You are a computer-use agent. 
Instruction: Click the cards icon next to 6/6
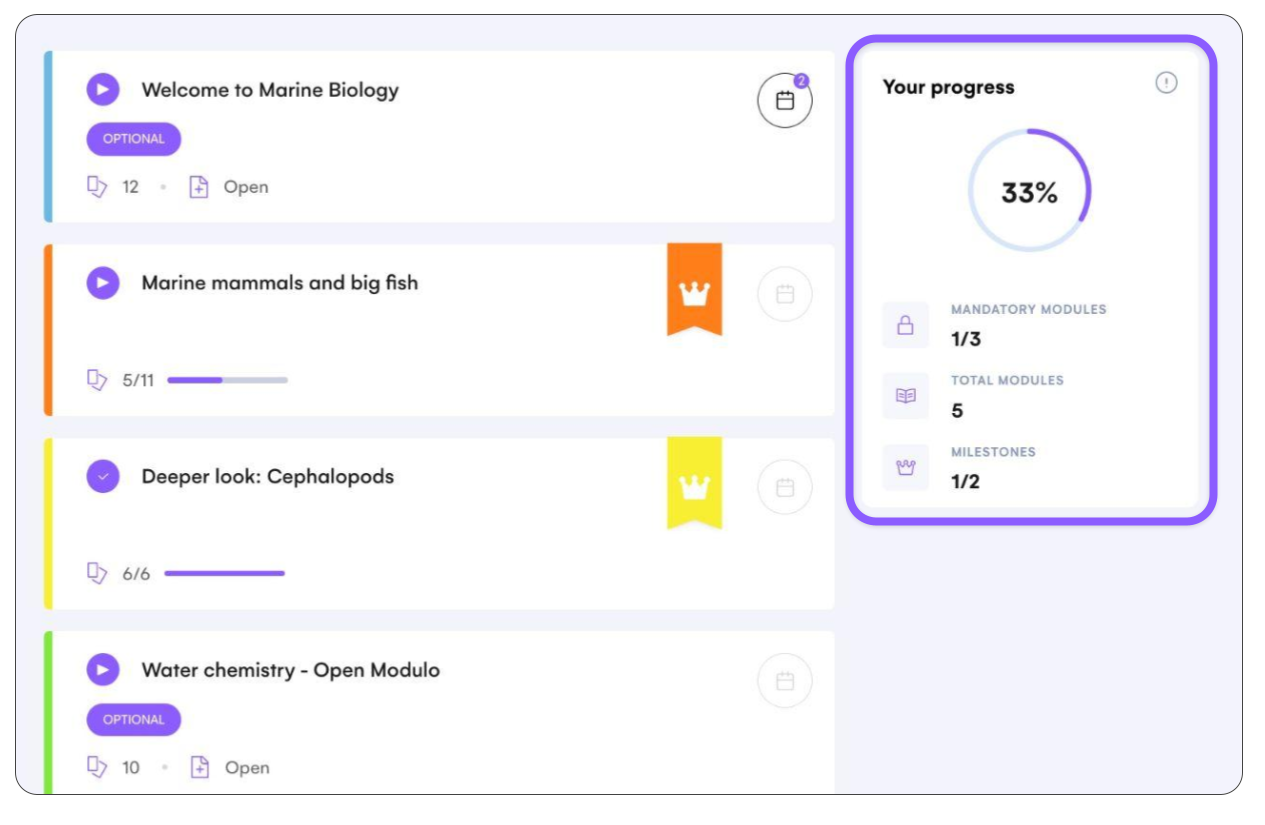pos(97,573)
